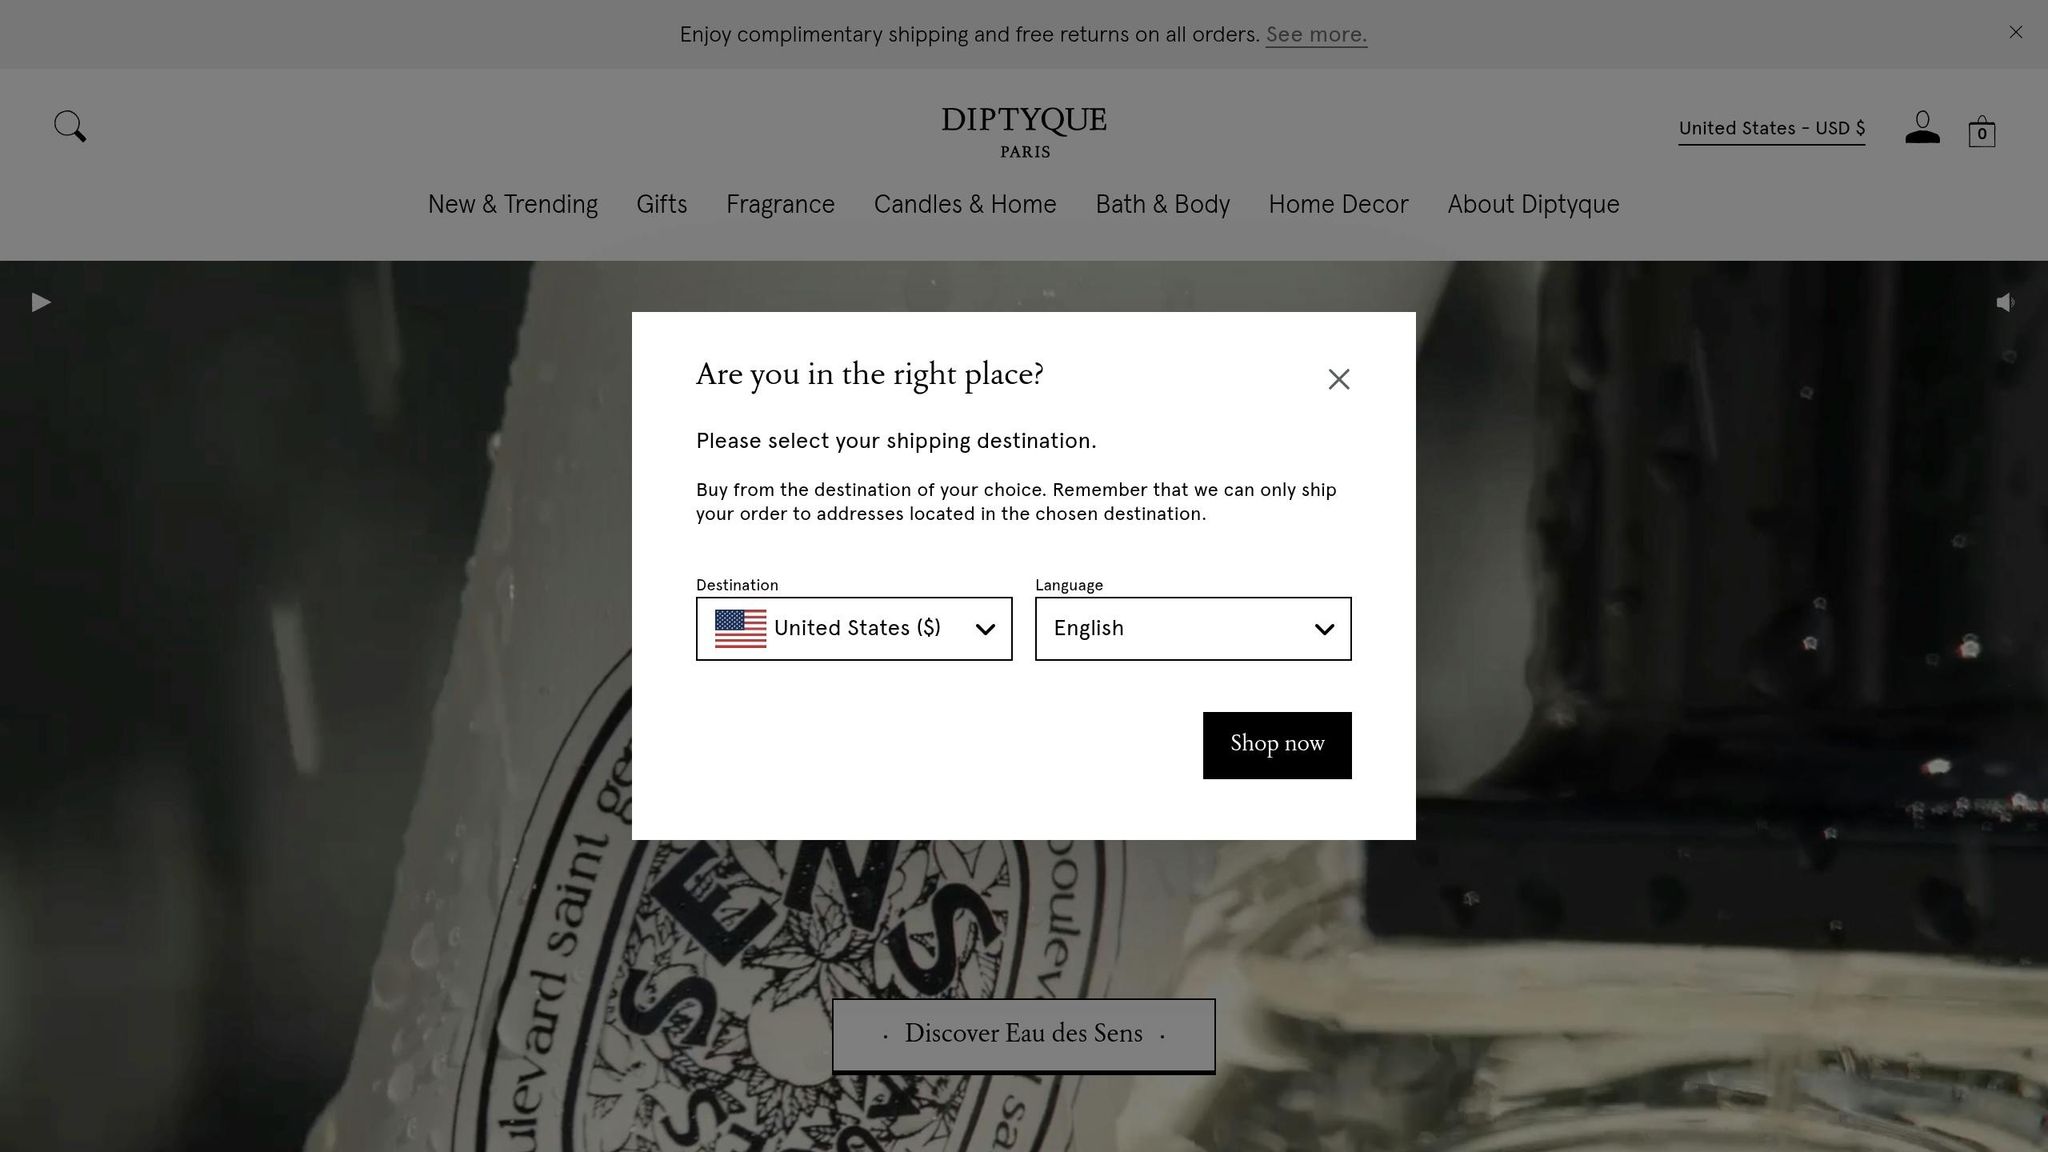This screenshot has height=1152, width=2048.
Task: Open the account profile icon
Action: pos(1922,128)
